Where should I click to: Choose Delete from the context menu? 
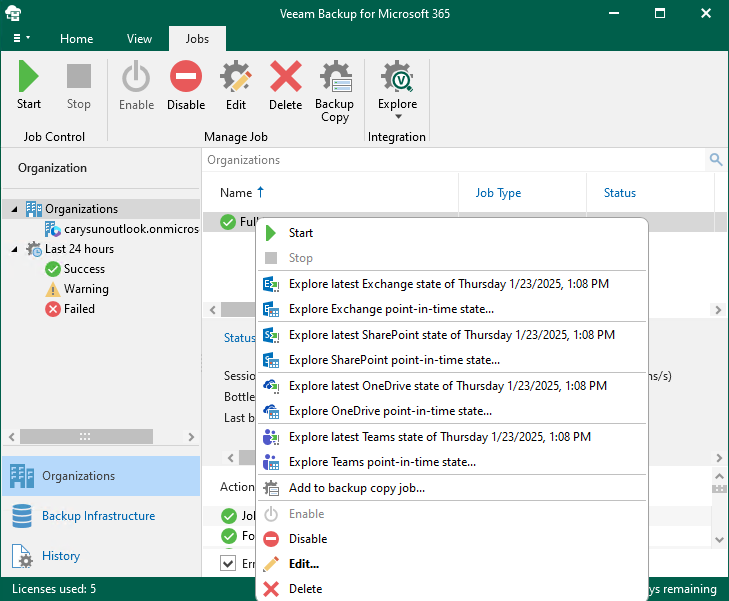(452, 589)
